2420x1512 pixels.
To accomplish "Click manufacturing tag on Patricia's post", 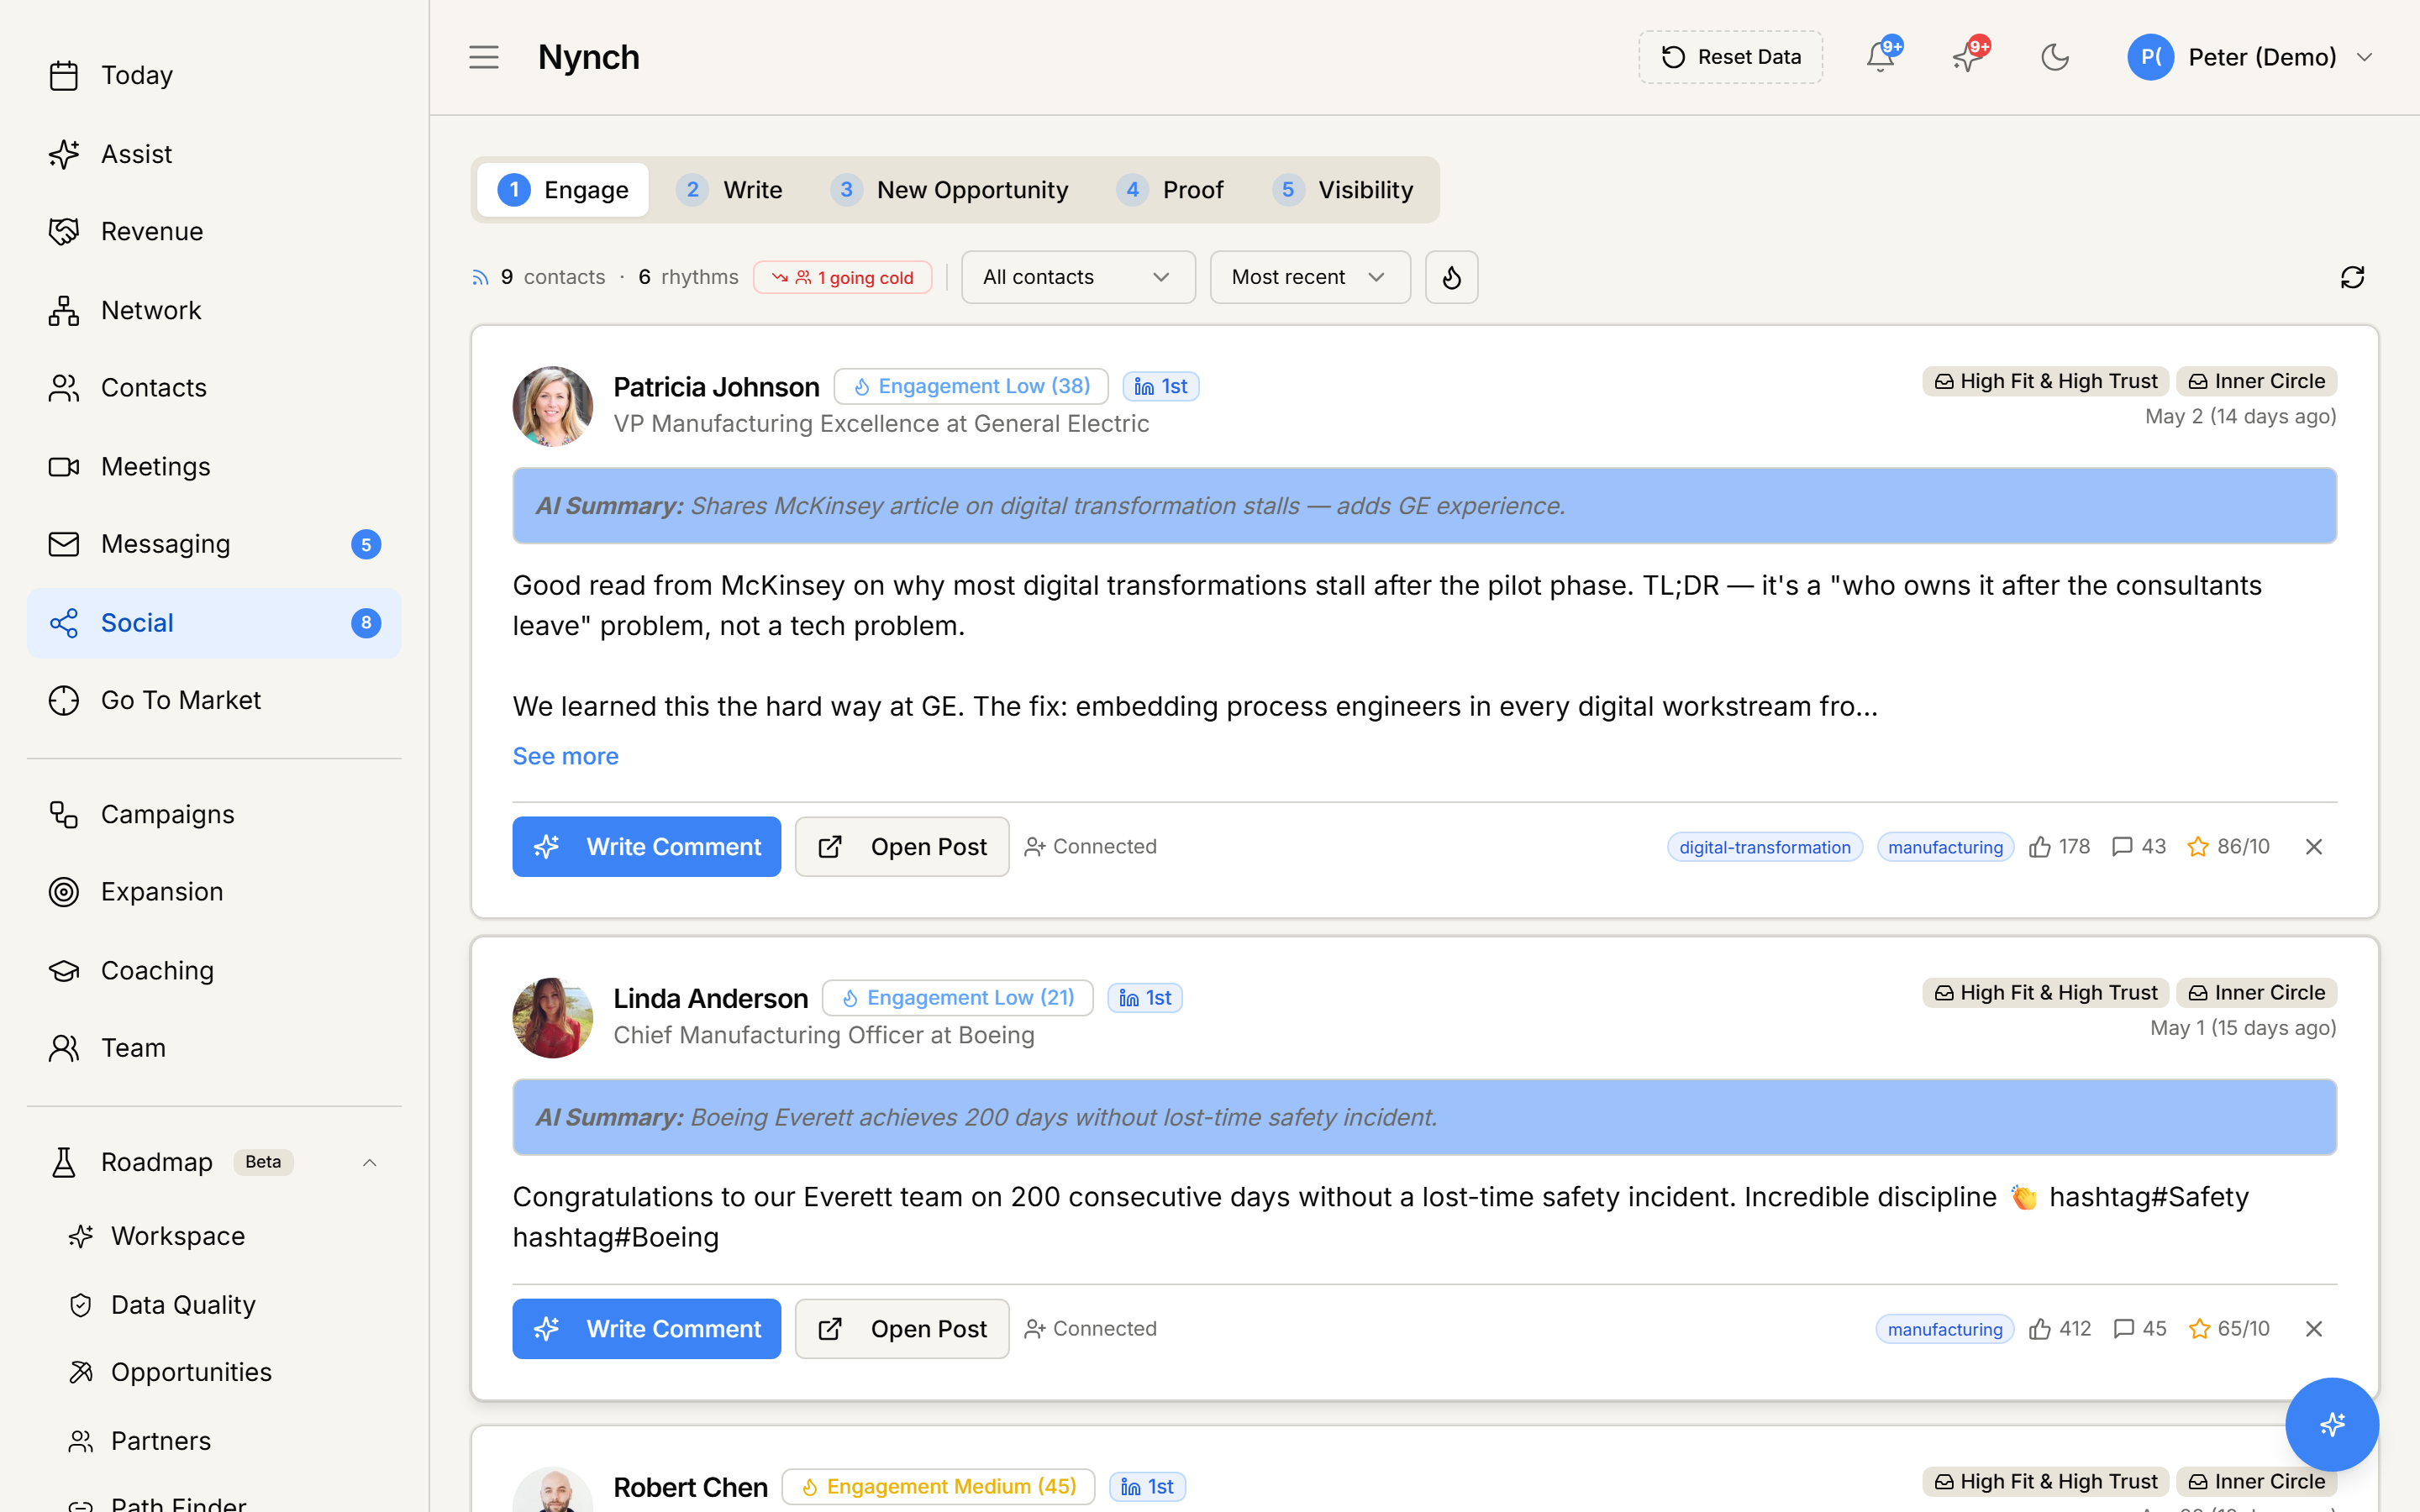I will click(1945, 847).
